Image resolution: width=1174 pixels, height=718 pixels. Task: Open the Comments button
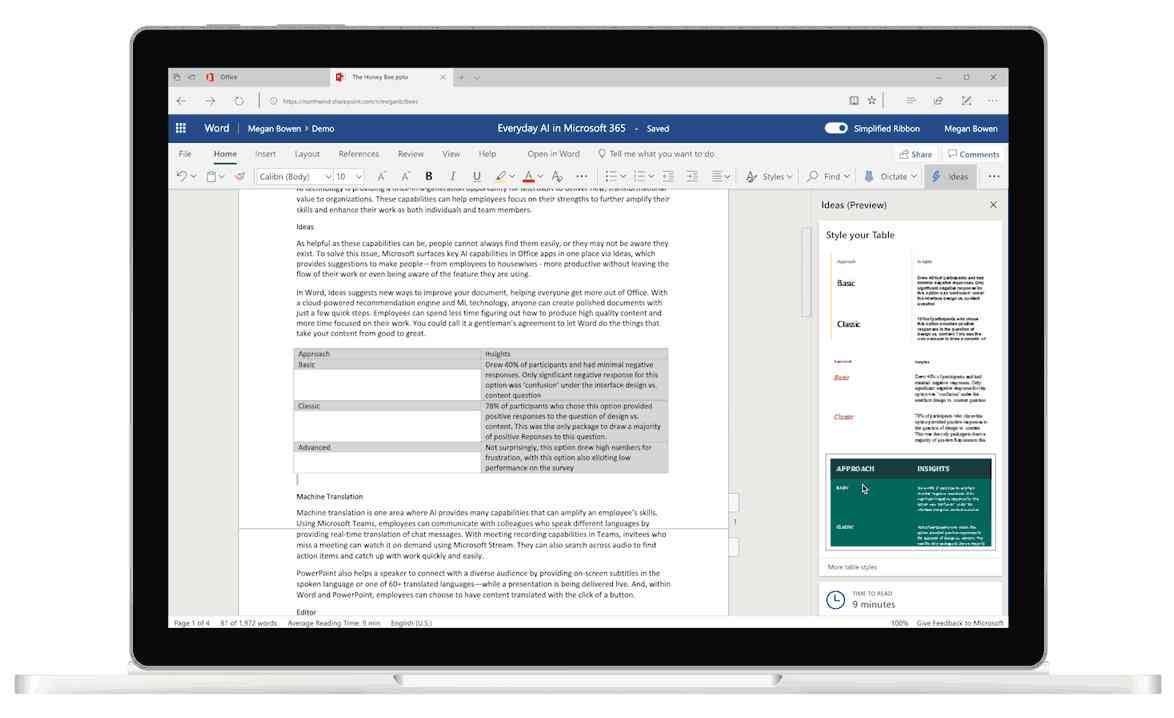coord(973,154)
